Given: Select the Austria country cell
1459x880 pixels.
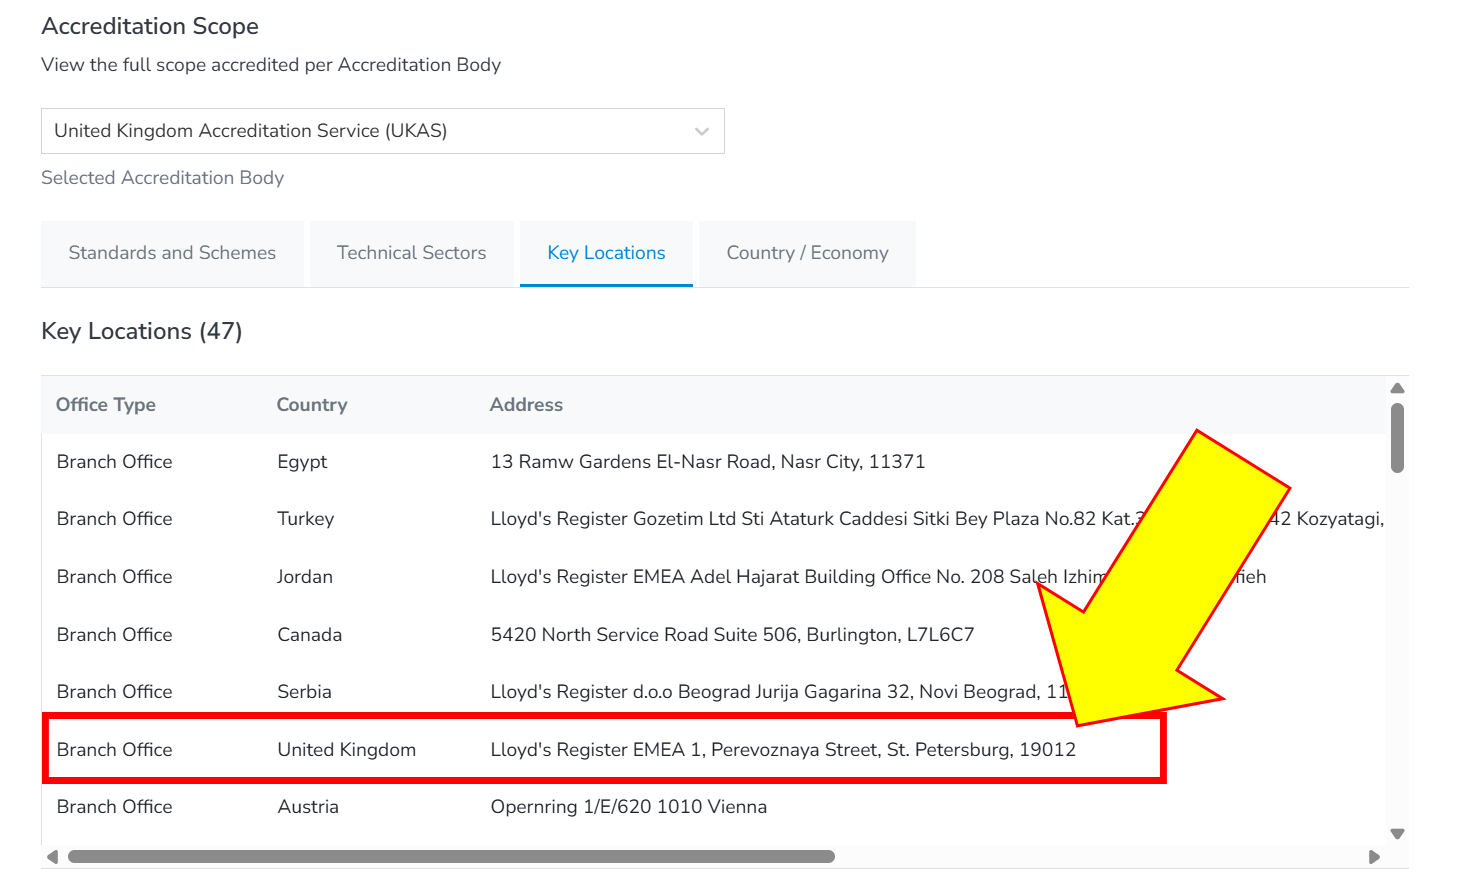Looking at the screenshot, I should point(308,807).
